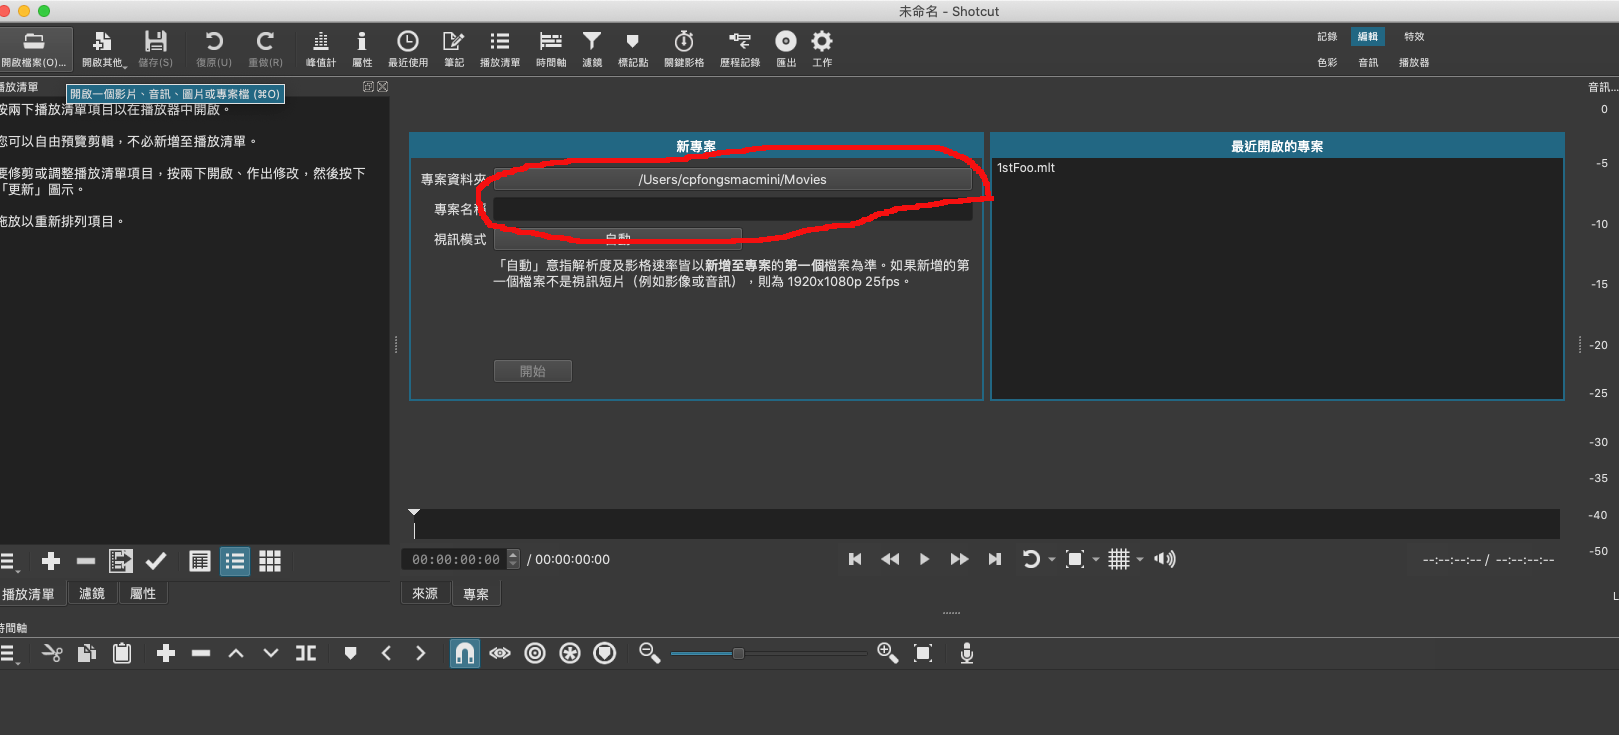Image resolution: width=1619 pixels, height=735 pixels.
Task: Toggle timeline snapping magnet
Action: click(x=465, y=654)
